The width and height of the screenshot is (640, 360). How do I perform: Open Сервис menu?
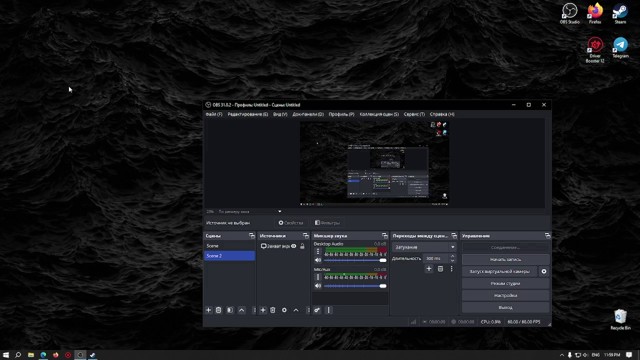pyautogui.click(x=414, y=114)
